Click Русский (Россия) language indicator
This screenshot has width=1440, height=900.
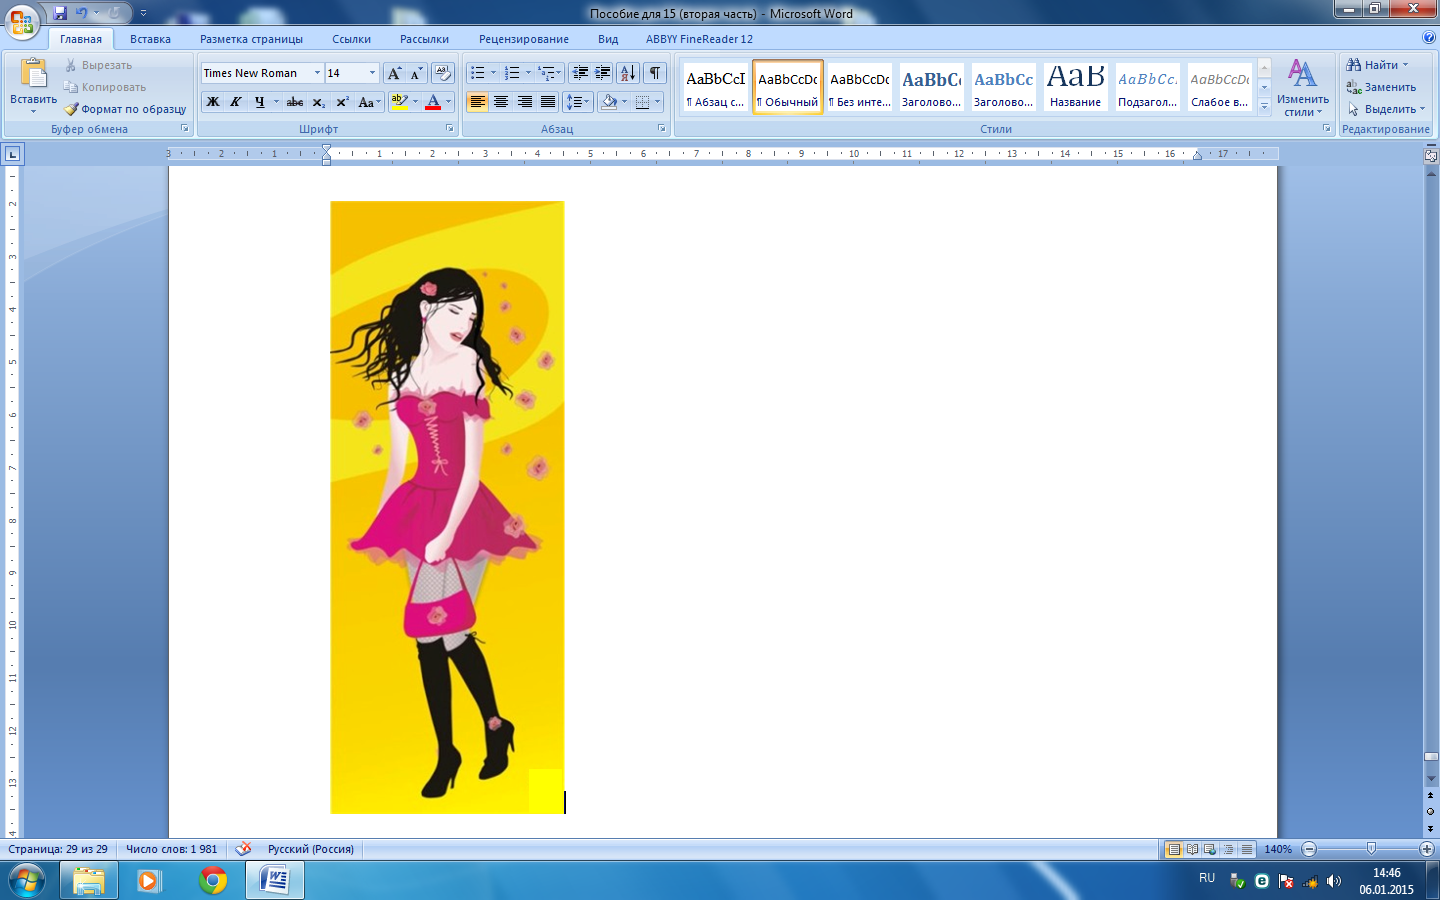(x=311, y=849)
